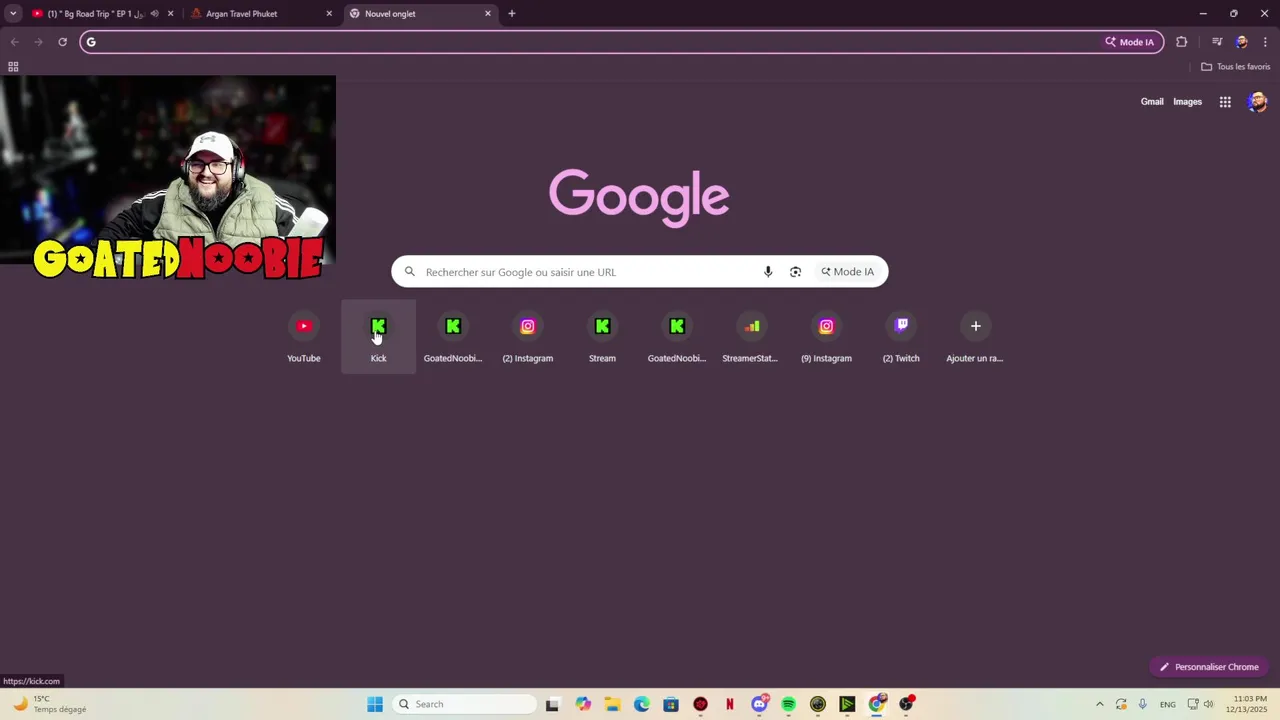Open the StreamerStat... shortcut tile

751,337
